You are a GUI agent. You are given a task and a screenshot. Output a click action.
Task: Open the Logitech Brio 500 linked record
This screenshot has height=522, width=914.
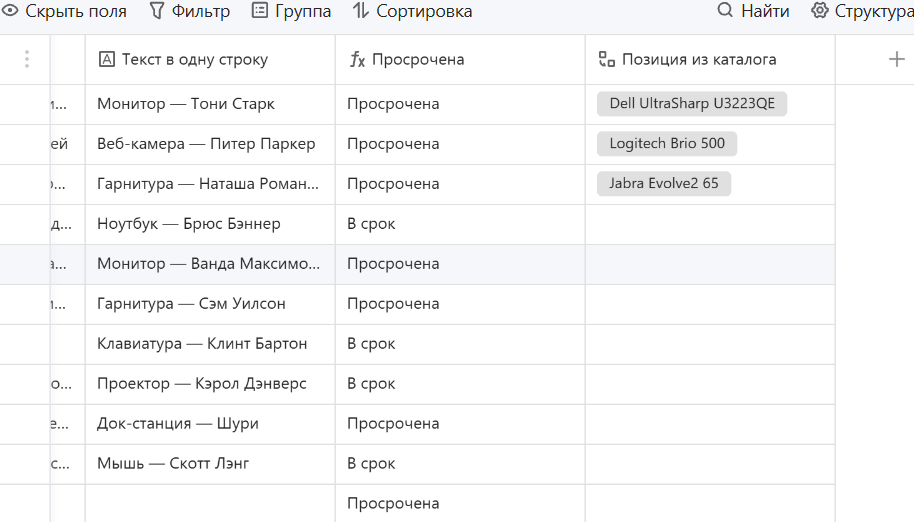[x=667, y=144]
